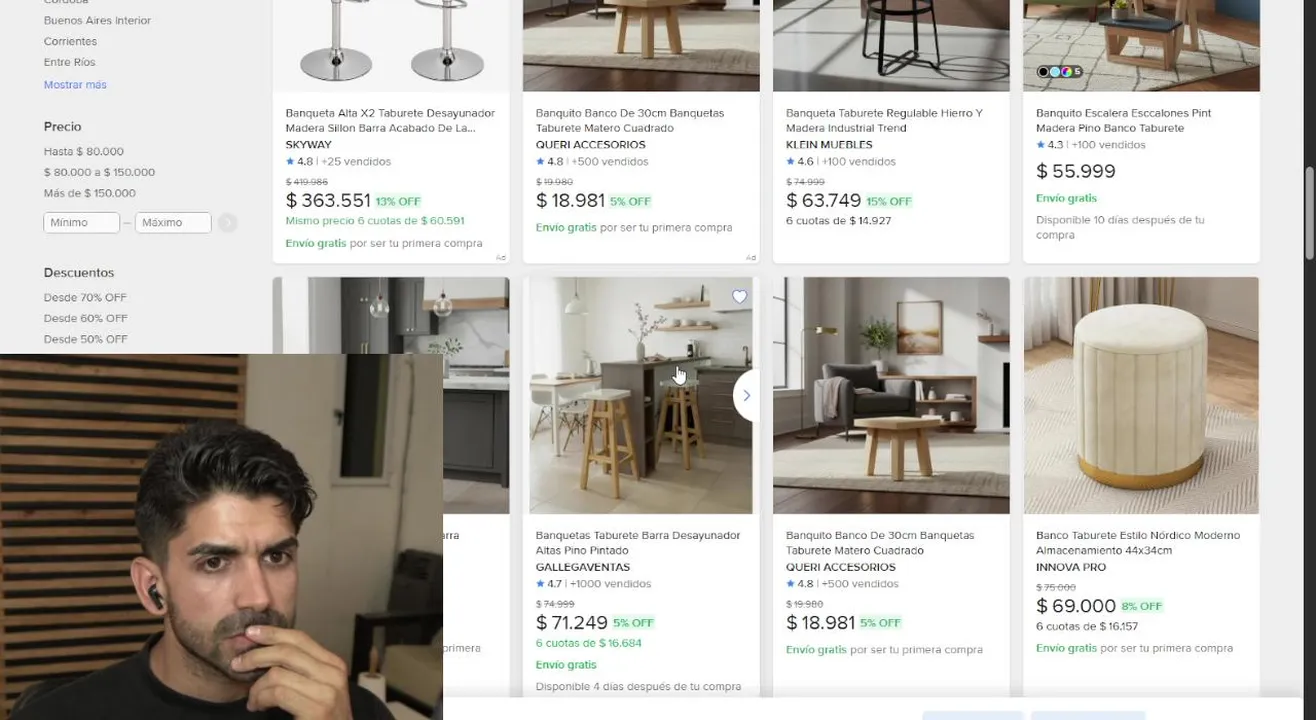
Task: Select Más de $ 150.000 filter
Action: (90, 193)
